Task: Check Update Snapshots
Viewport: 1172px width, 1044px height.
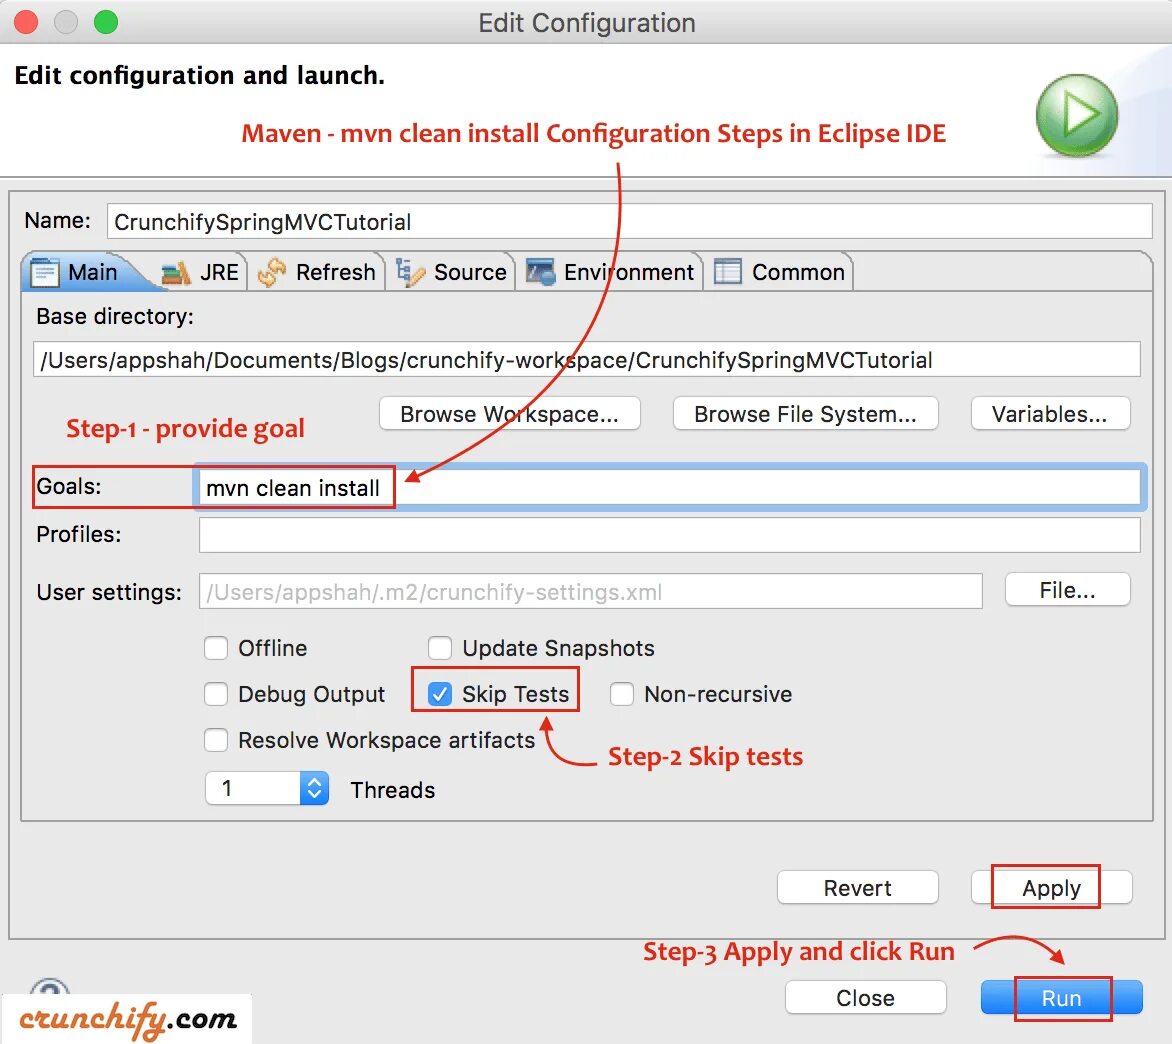Action: 440,648
